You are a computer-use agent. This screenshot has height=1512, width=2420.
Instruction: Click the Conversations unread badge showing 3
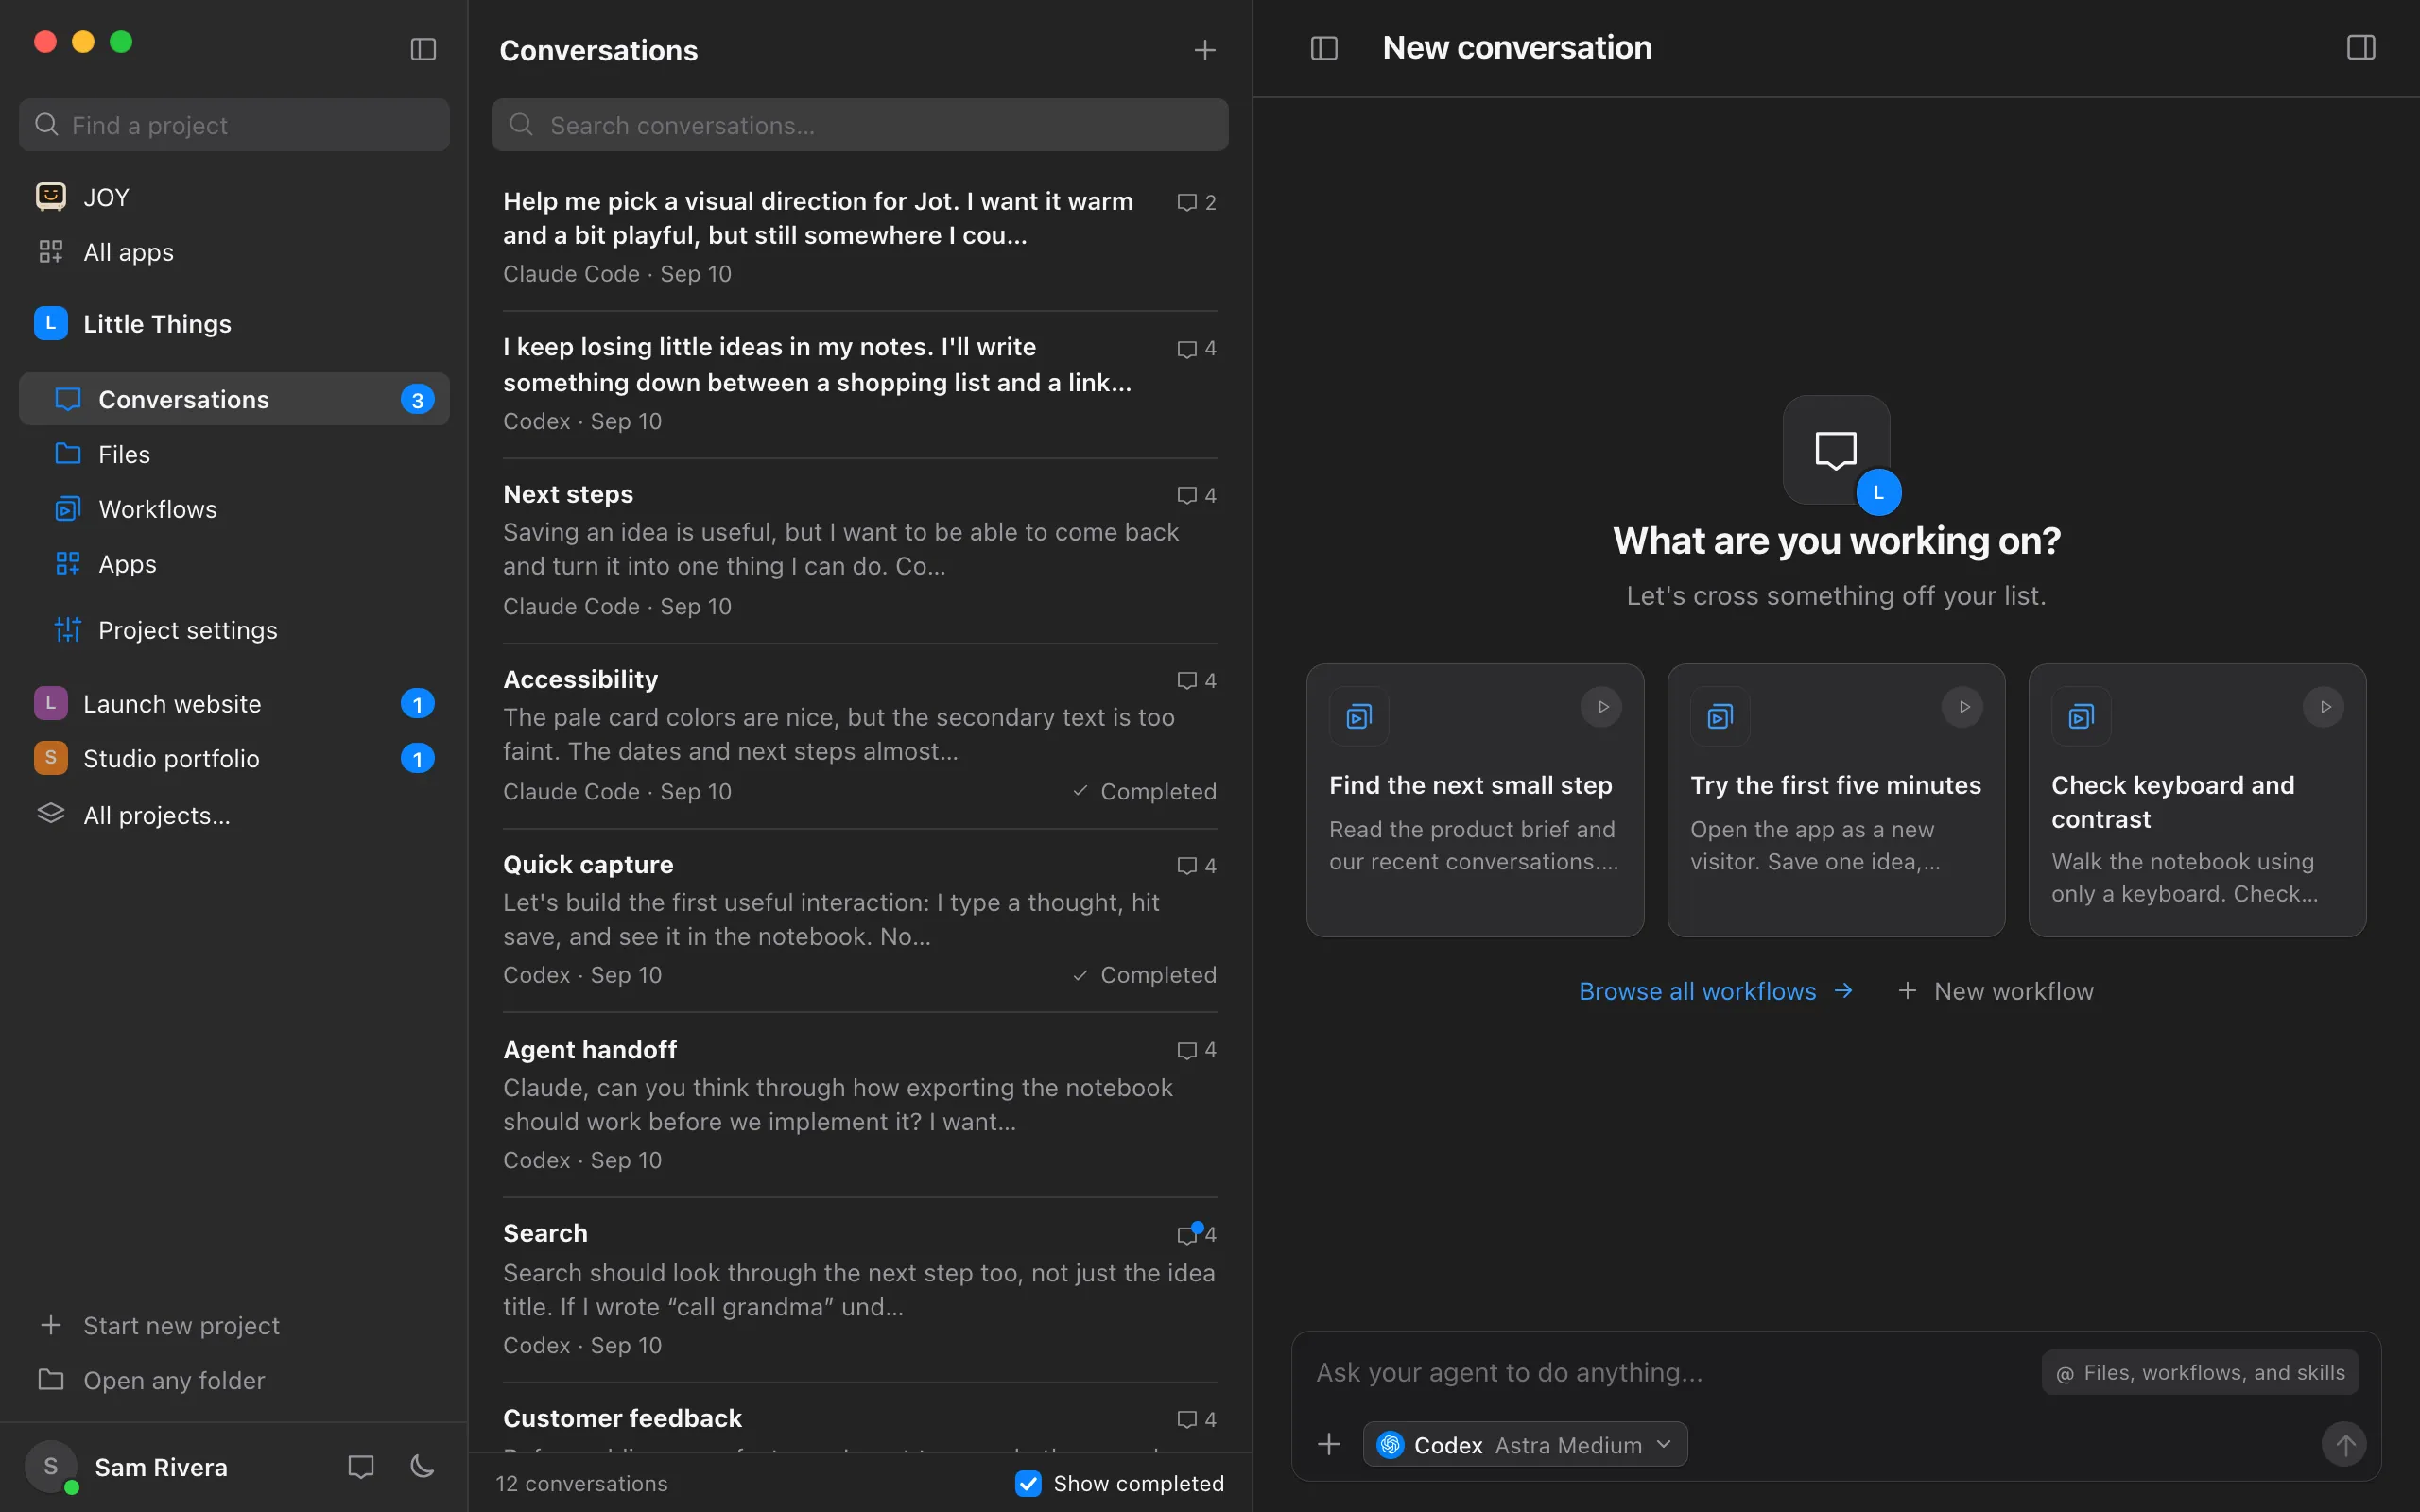417,399
